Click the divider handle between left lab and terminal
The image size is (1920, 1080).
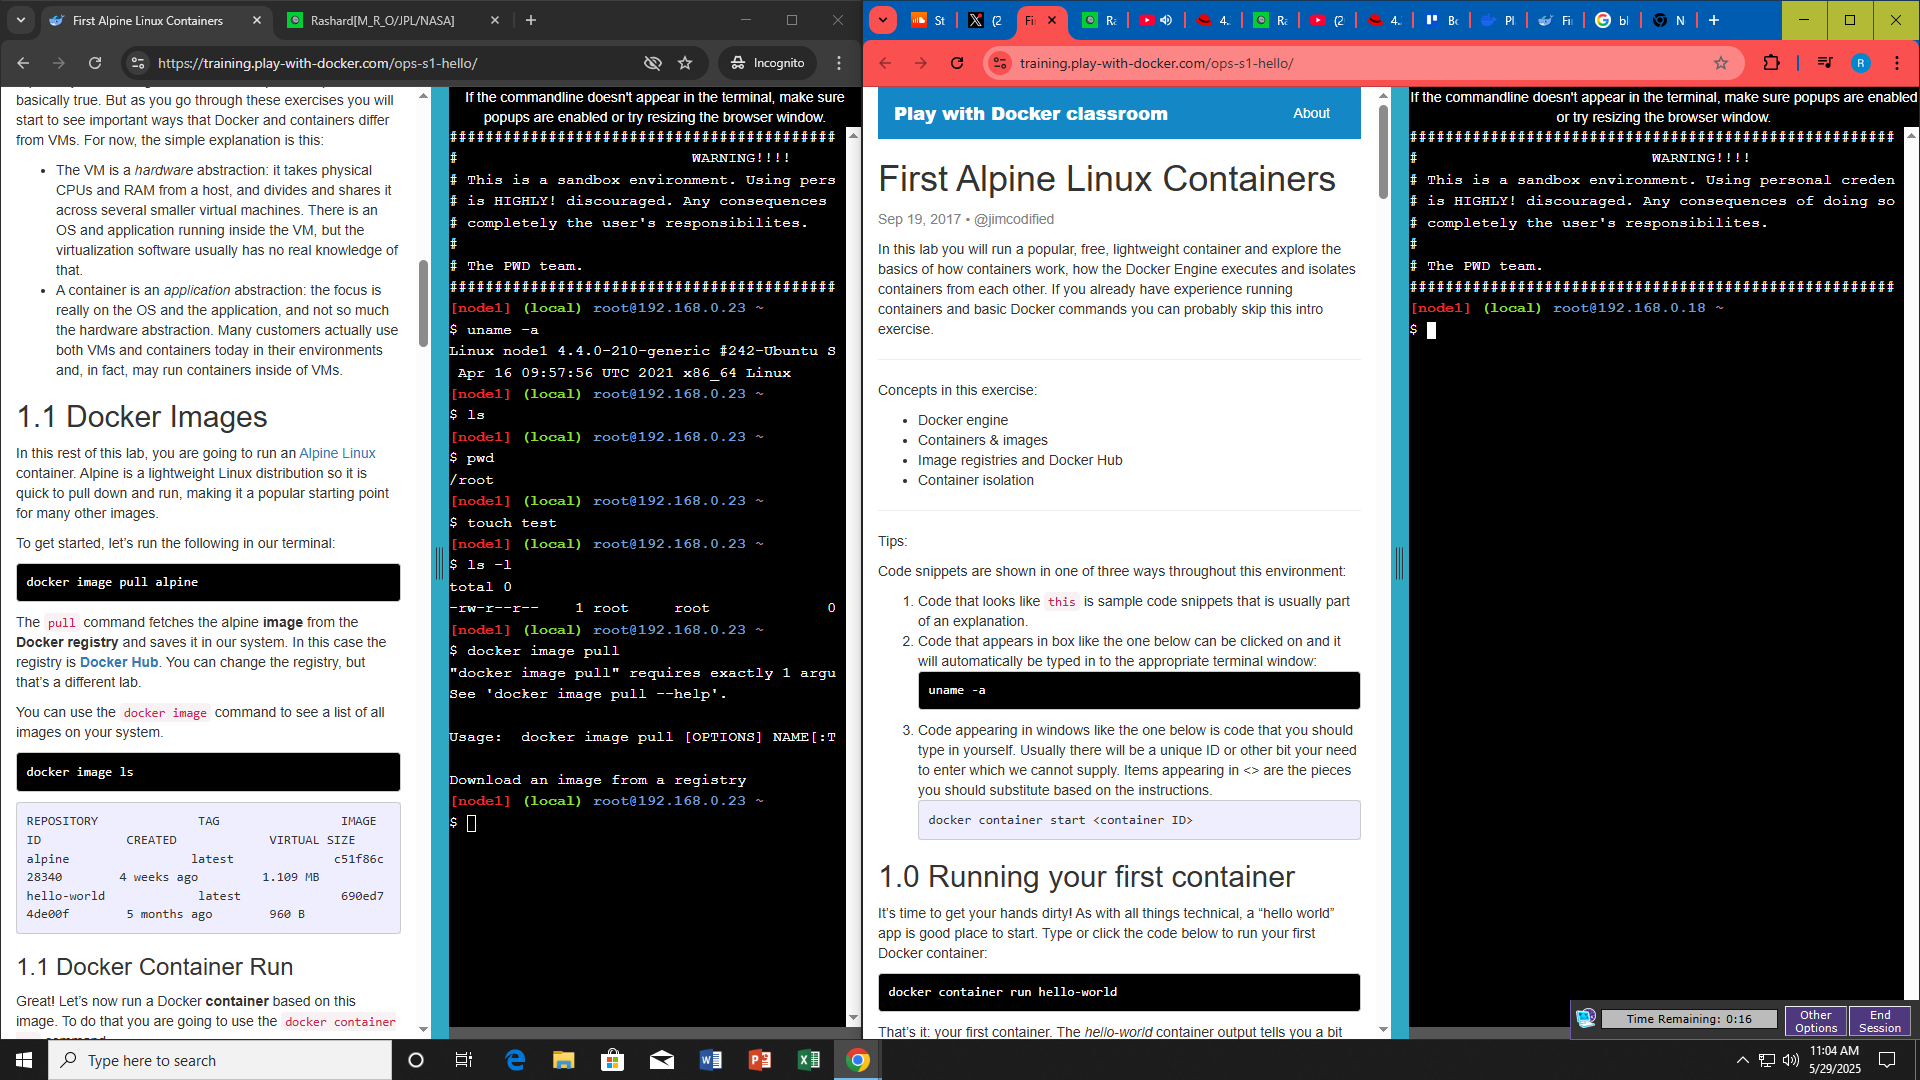(x=439, y=564)
